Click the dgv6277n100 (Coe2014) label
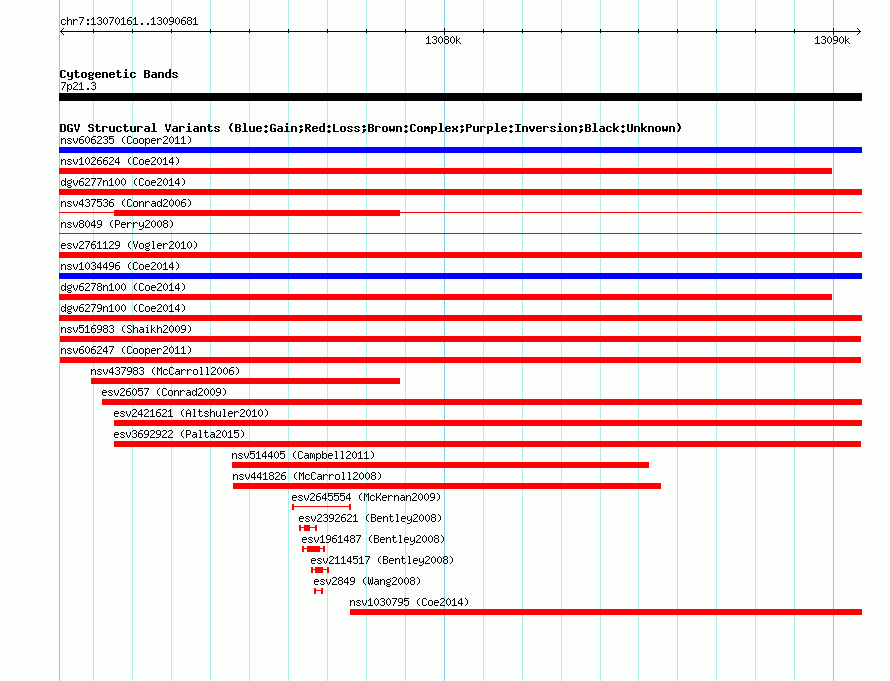This screenshot has width=890, height=681. (123, 182)
